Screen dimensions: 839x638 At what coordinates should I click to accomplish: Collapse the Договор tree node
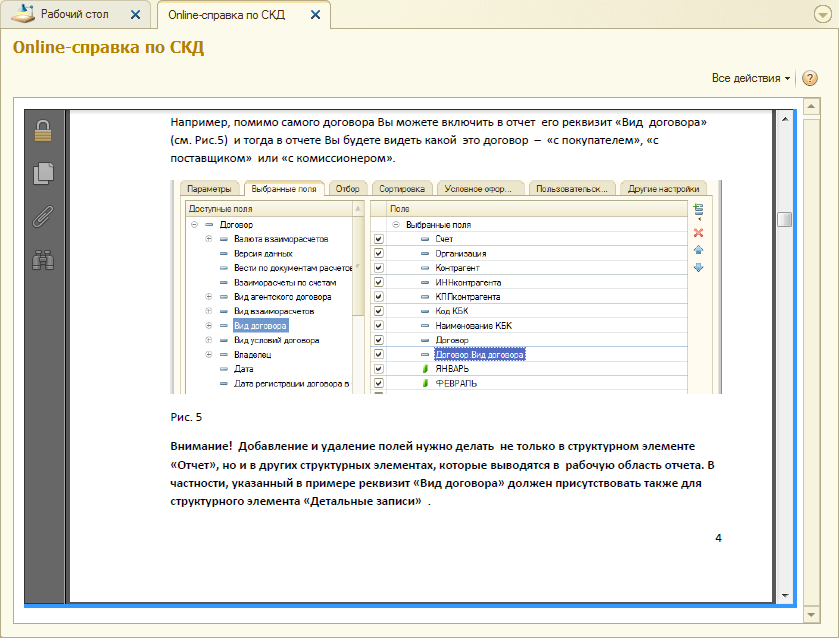click(x=195, y=225)
